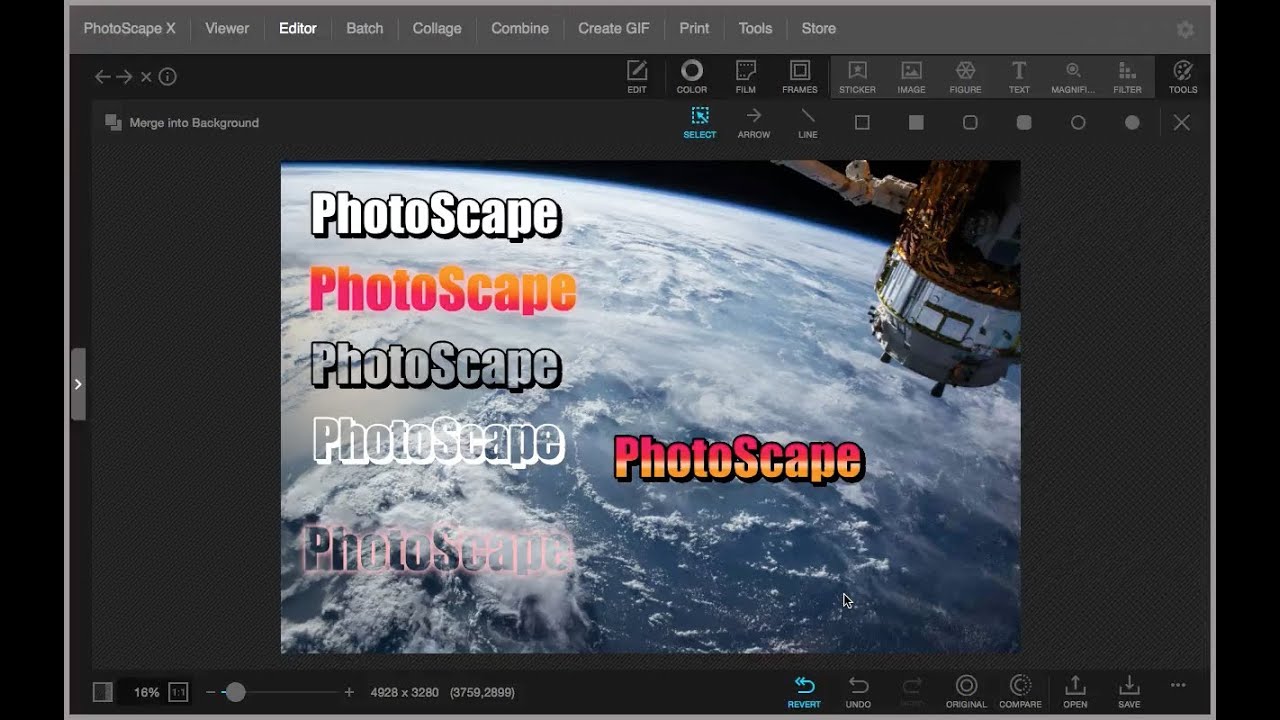Set zoom to 1:1 actual size
The image size is (1280, 720).
[178, 692]
